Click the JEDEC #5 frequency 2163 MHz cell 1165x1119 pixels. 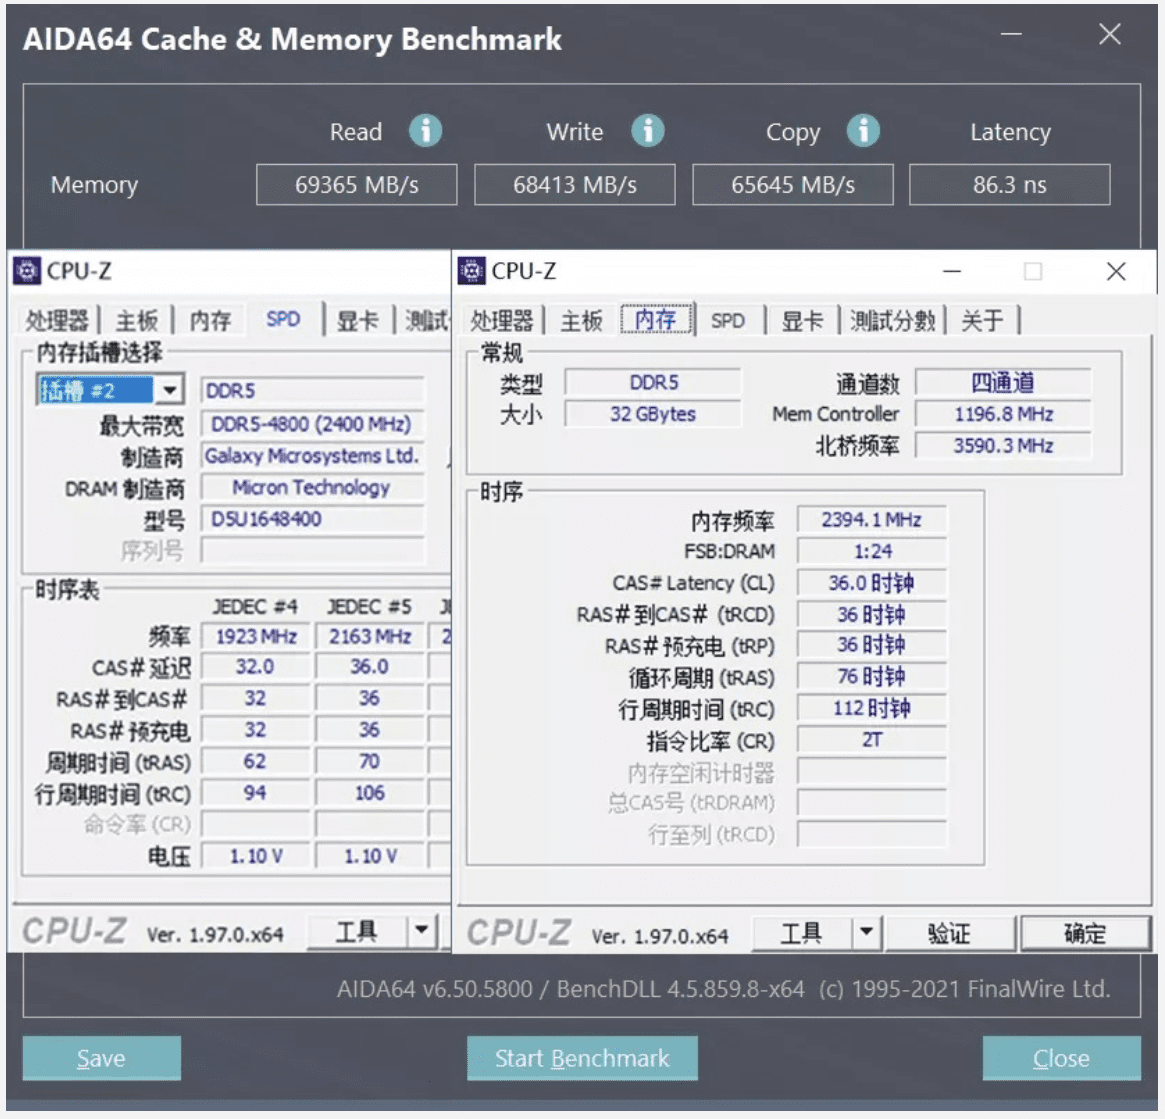point(369,636)
